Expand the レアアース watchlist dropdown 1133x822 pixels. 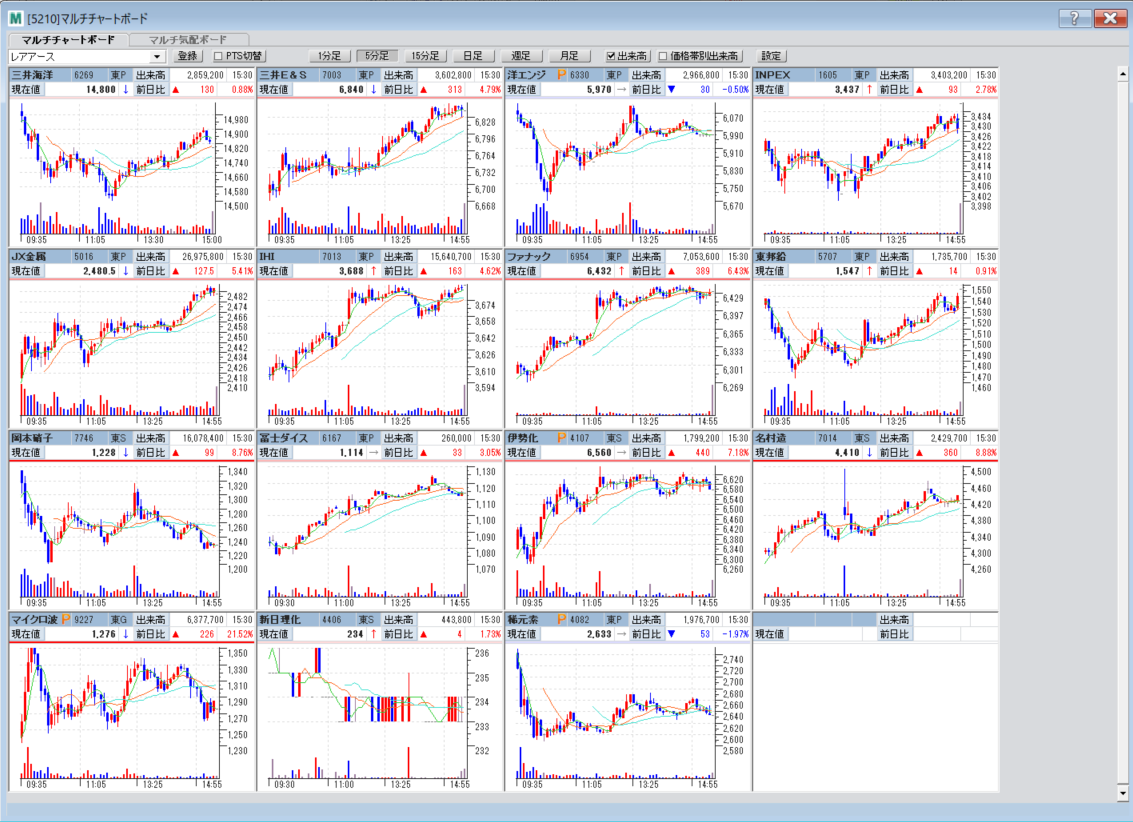coord(157,57)
